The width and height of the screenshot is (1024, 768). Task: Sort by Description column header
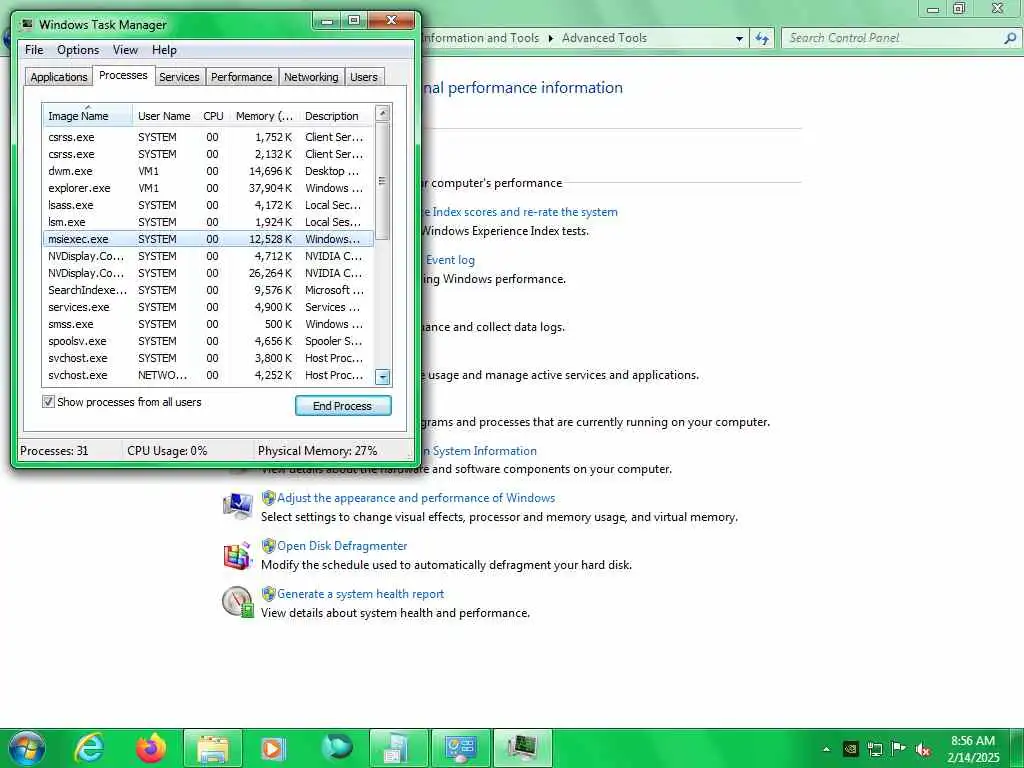(x=336, y=116)
